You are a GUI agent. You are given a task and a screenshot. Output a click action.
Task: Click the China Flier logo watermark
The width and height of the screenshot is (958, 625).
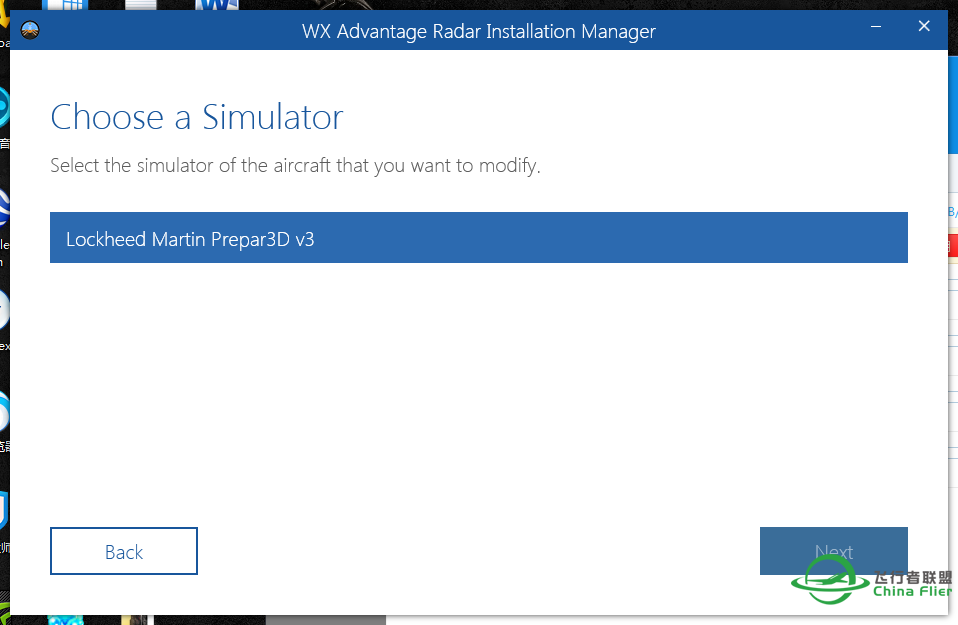[x=870, y=582]
